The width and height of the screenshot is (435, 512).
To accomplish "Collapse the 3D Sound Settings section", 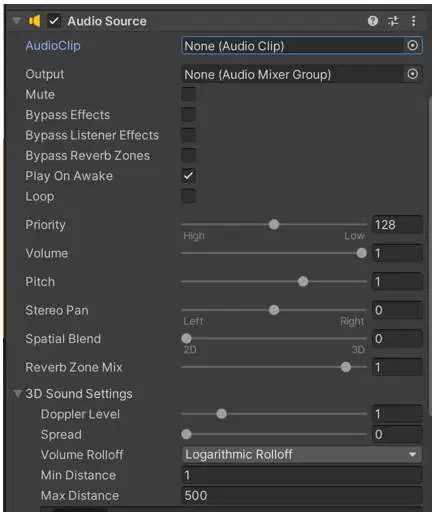I will click(17, 394).
